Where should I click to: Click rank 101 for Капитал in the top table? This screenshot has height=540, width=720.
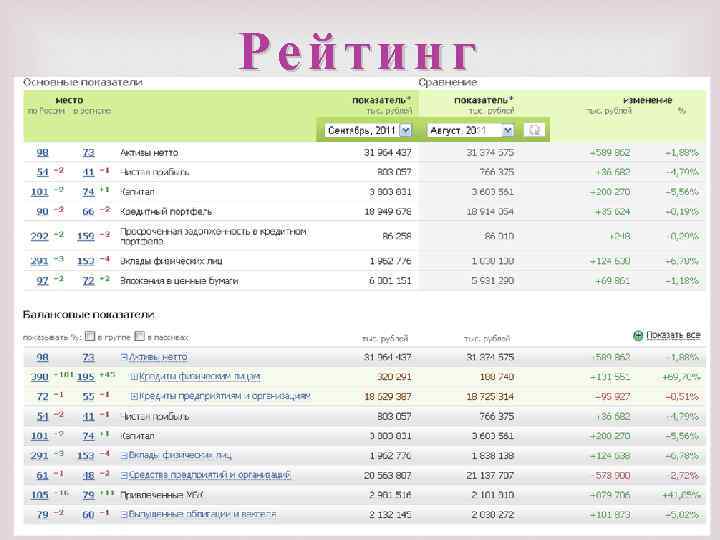pos(39,192)
